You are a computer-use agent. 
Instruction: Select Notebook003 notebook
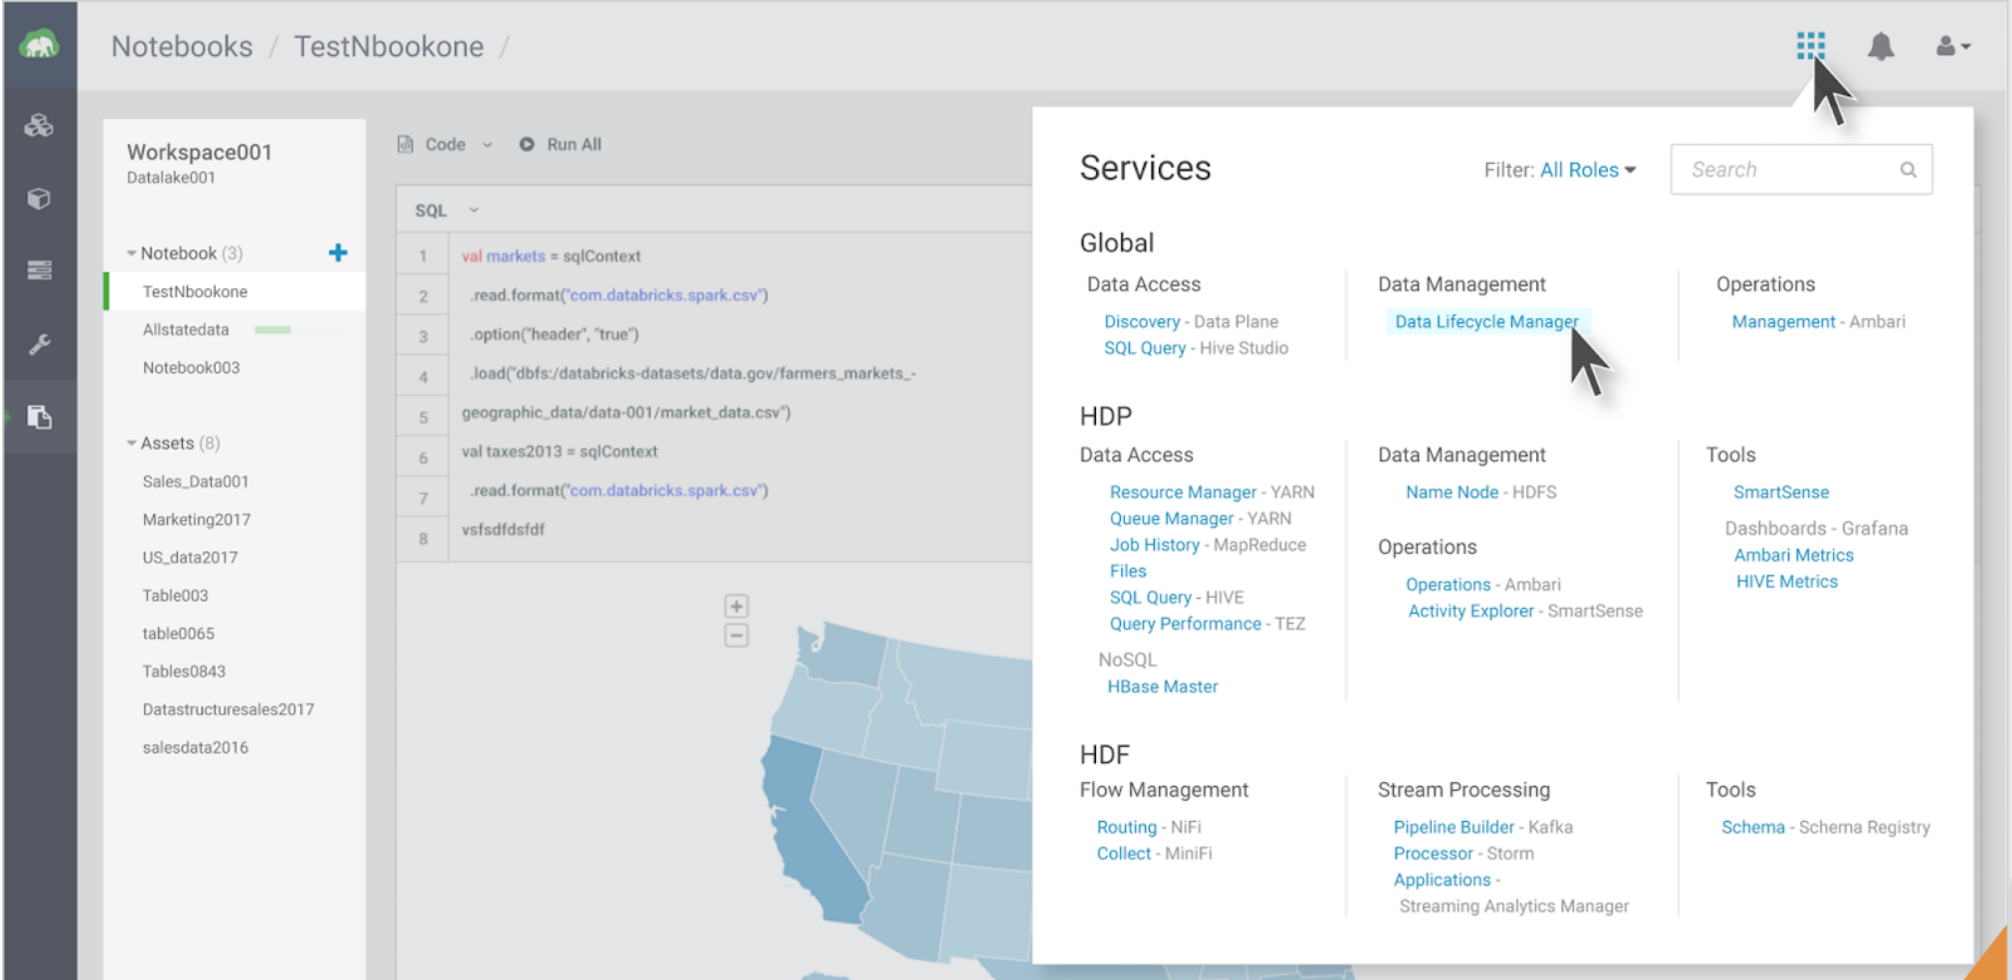coord(191,367)
